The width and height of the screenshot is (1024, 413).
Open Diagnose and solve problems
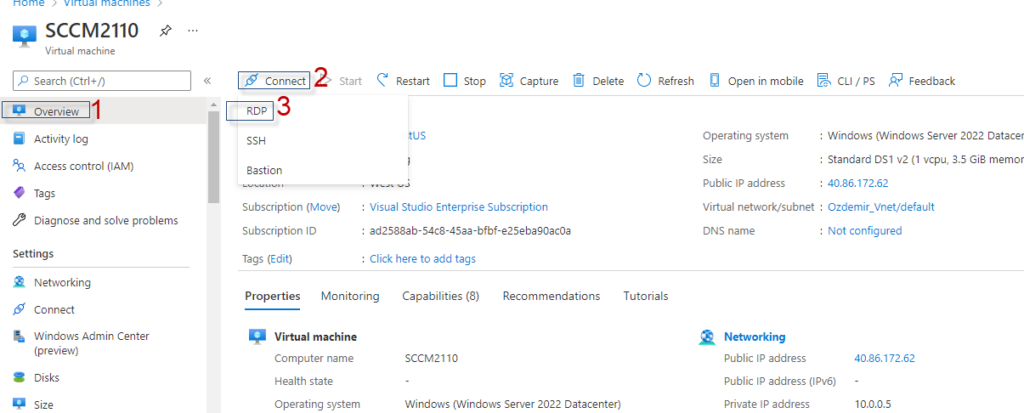106,221
